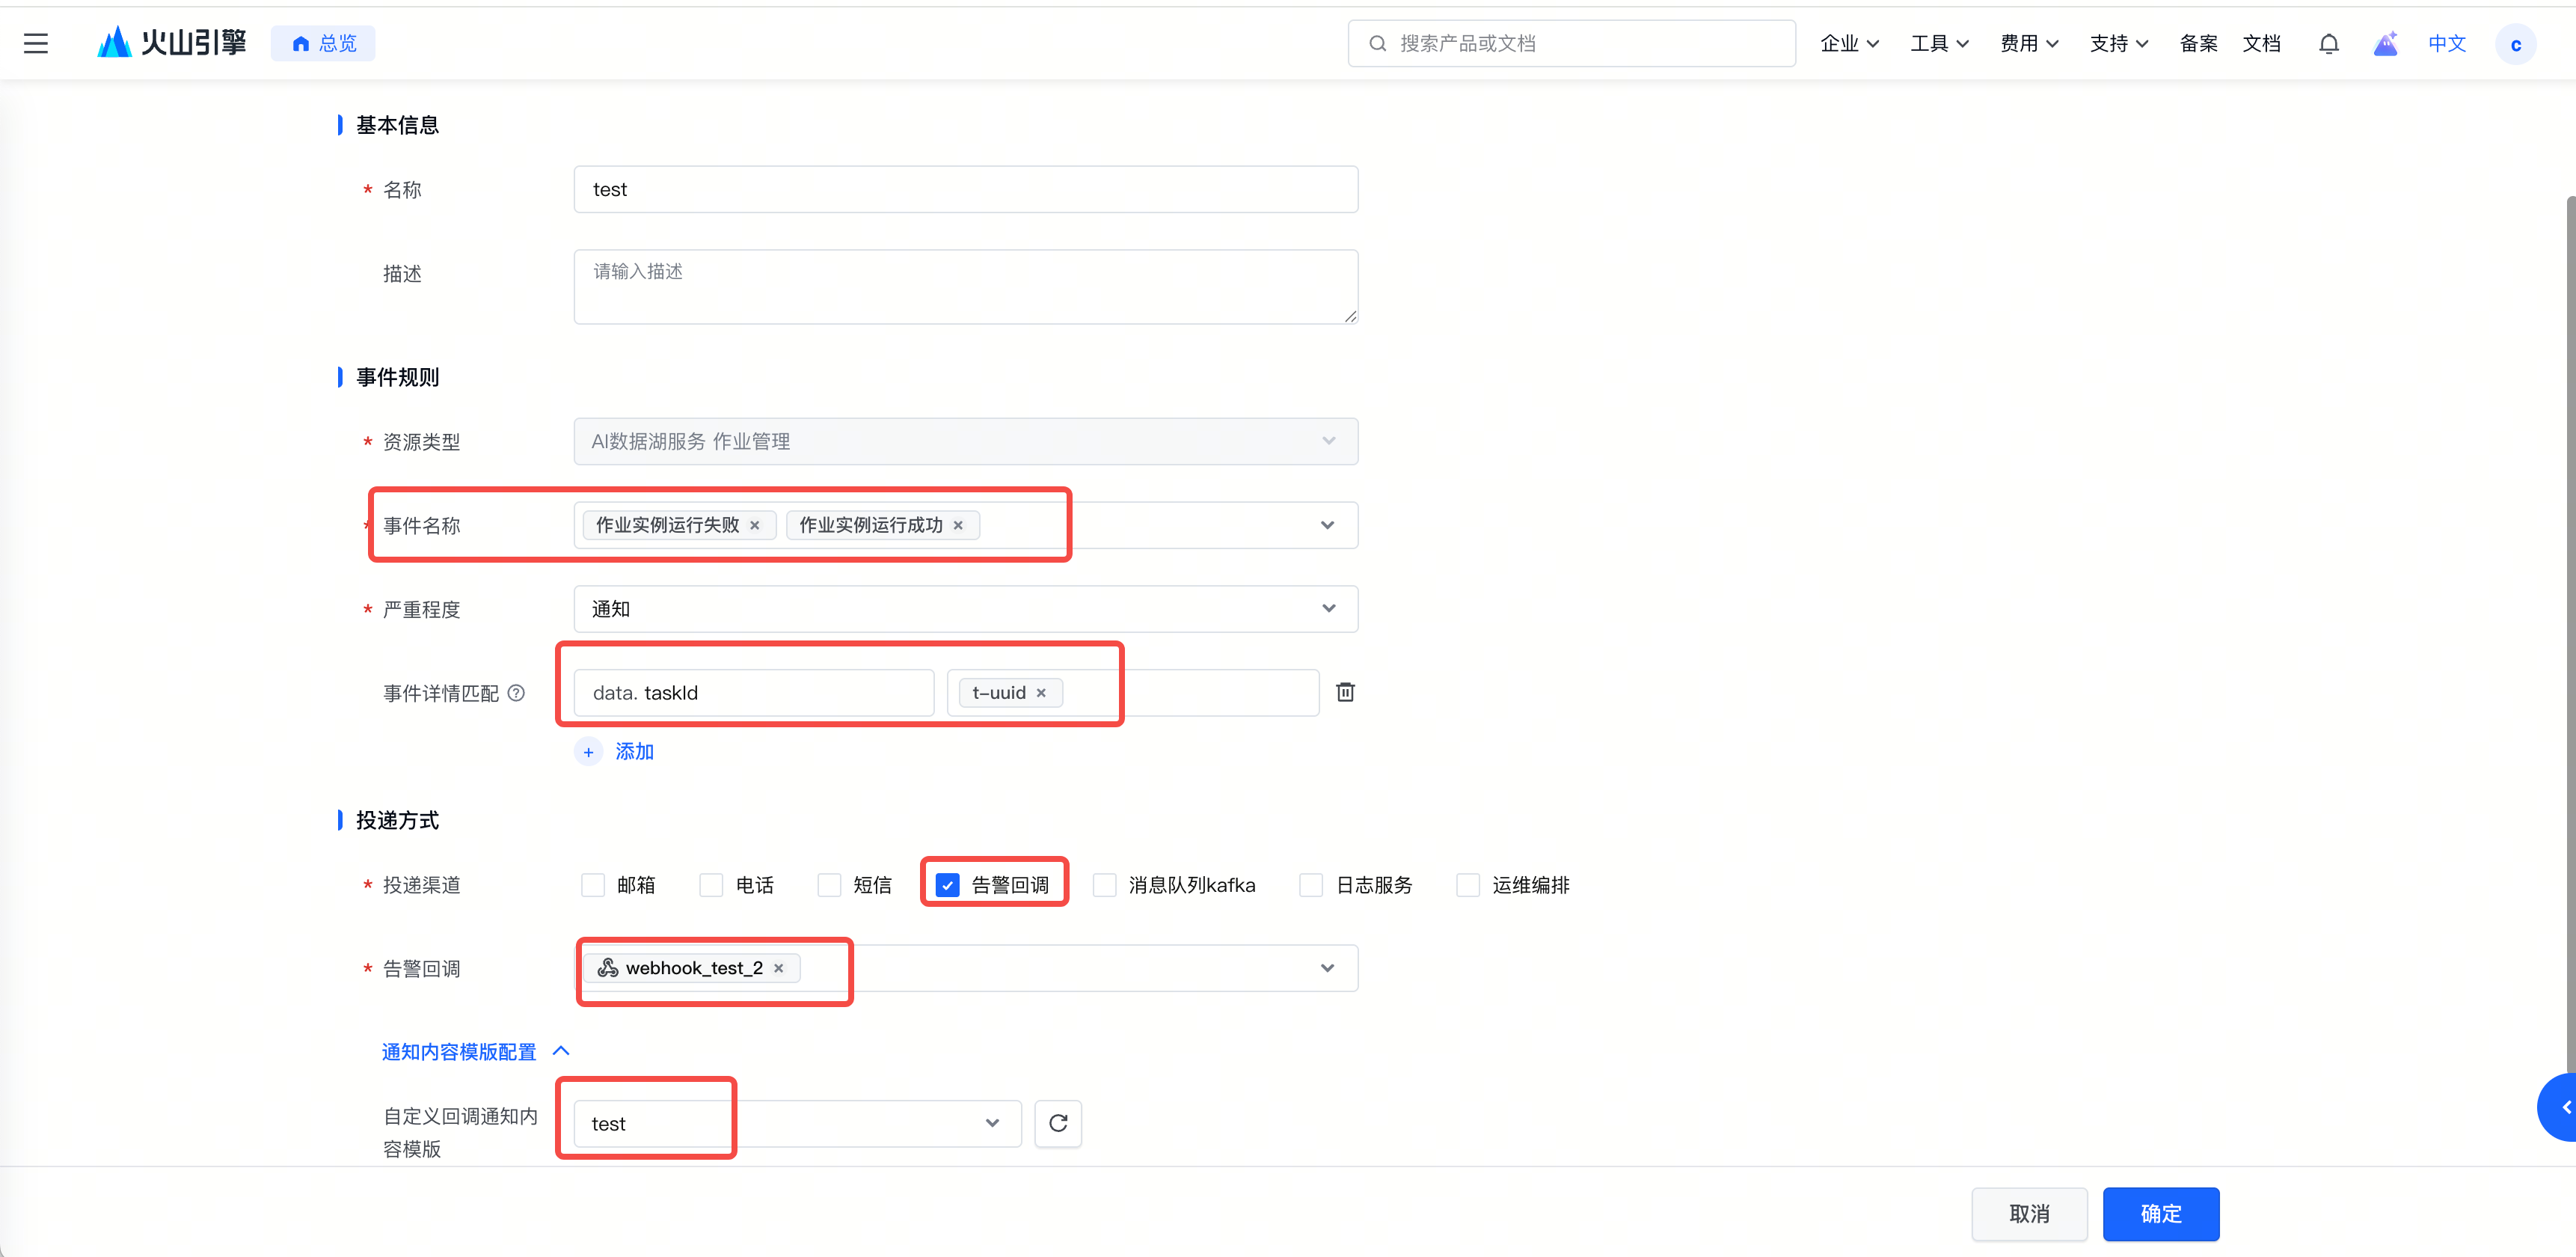Image resolution: width=2576 pixels, height=1257 pixels.
Task: Click the help icon beside 事件详情匹配
Action: coord(516,692)
